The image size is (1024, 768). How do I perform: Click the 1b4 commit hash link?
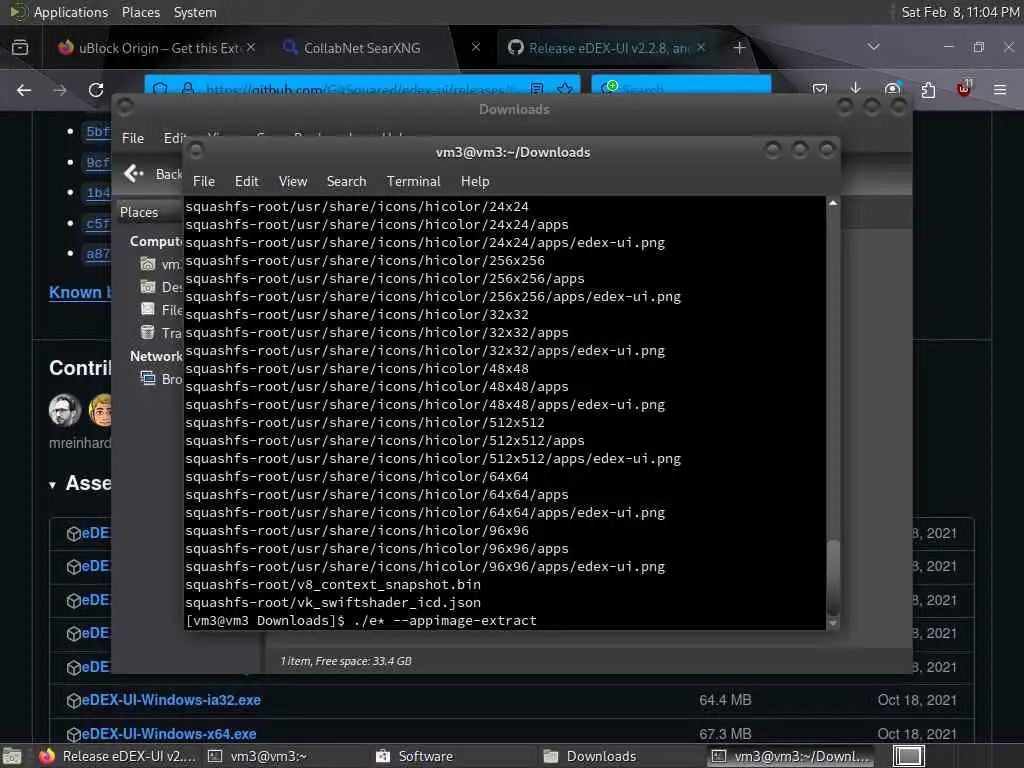[x=98, y=193]
